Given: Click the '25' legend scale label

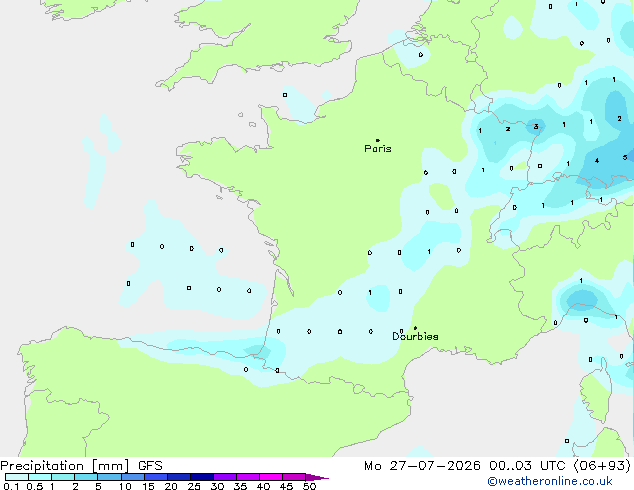Looking at the screenshot, I should click(194, 486).
